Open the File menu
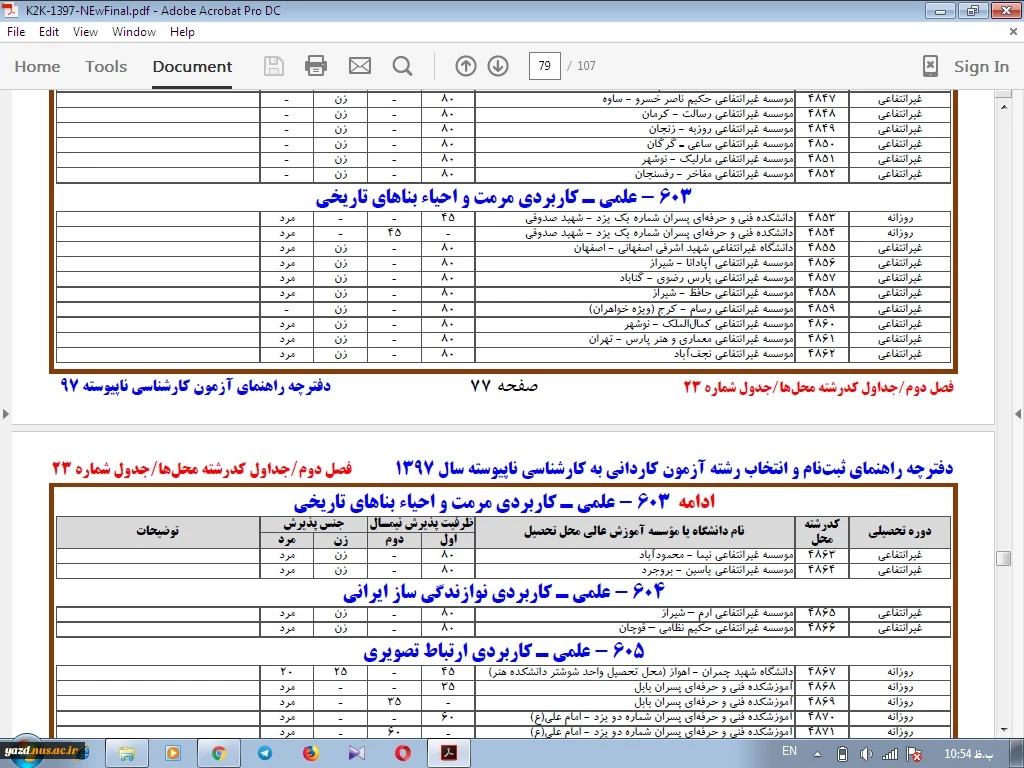The height and width of the screenshot is (768, 1024). 16,32
